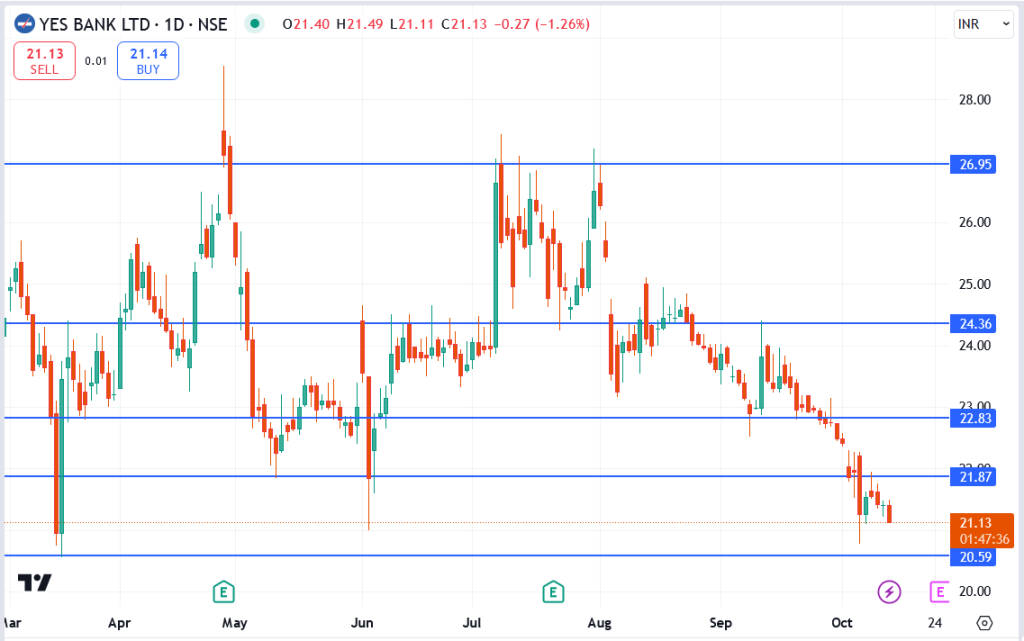Select the 20.59 horizontal line label
The height and width of the screenshot is (641, 1024).
coord(972,557)
